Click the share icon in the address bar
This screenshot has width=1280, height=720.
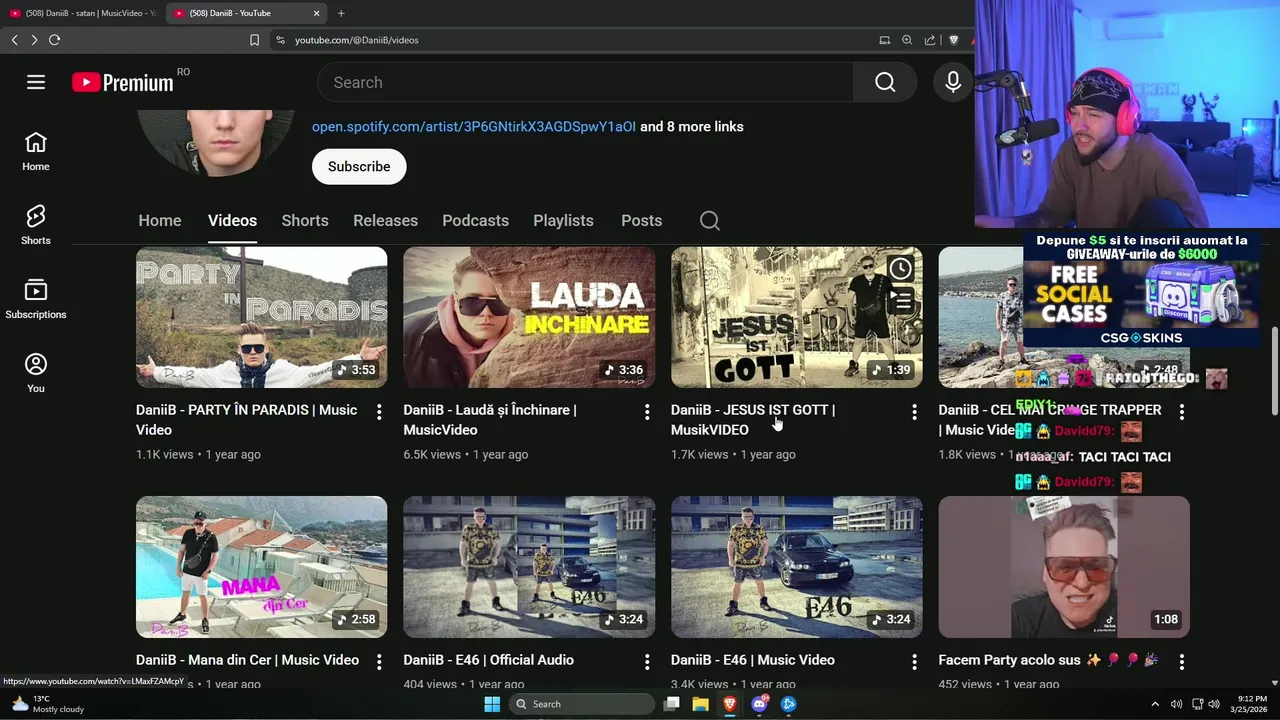pyautogui.click(x=930, y=40)
